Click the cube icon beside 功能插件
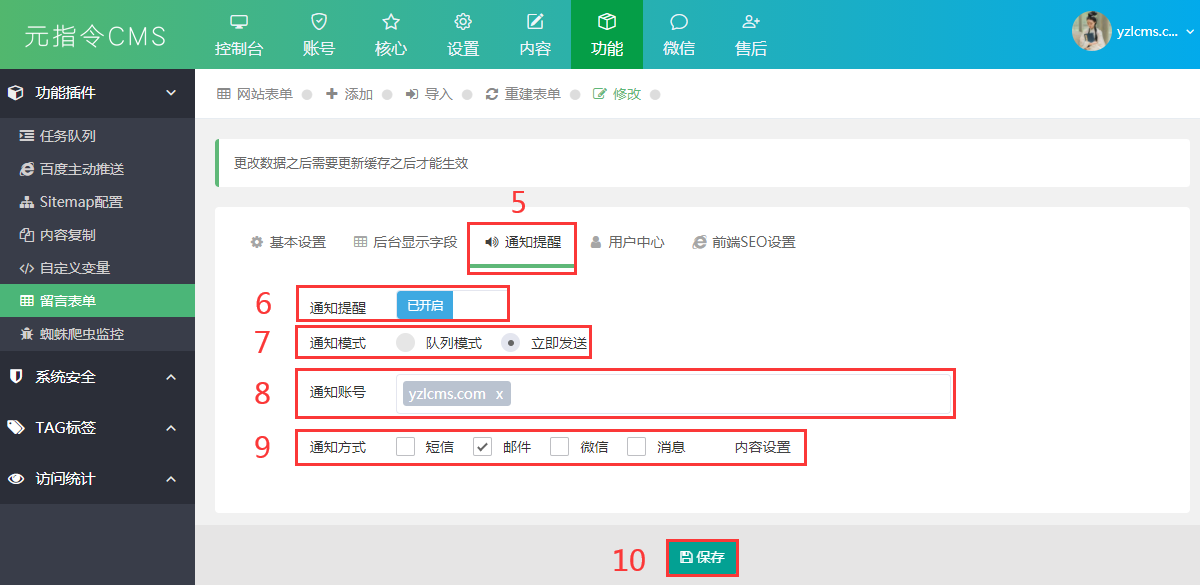This screenshot has height=585, width=1200. (x=15, y=92)
